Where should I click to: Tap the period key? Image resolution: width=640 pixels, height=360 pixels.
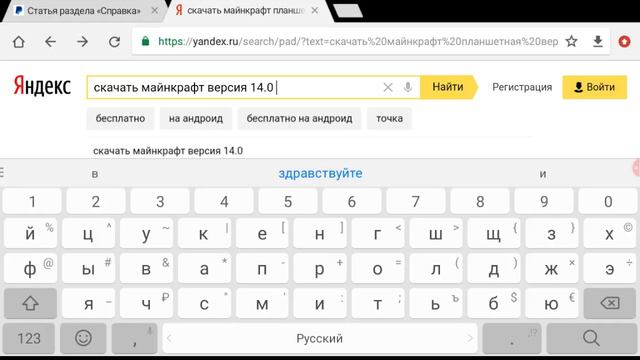pos(512,338)
